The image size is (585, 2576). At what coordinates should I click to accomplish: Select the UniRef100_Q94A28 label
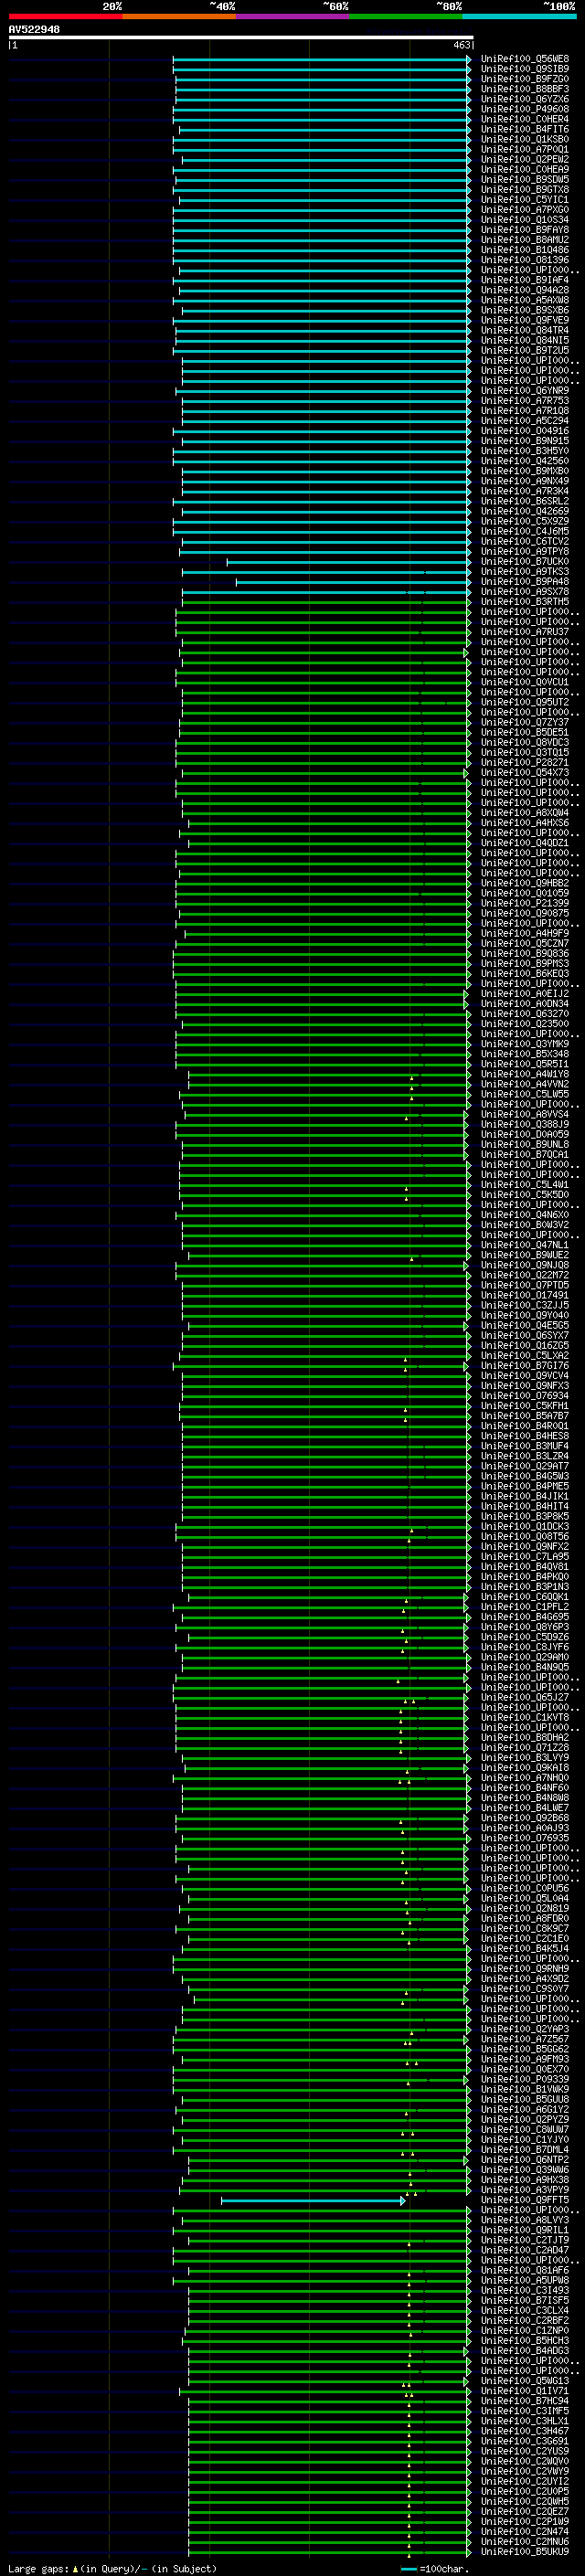(525, 290)
